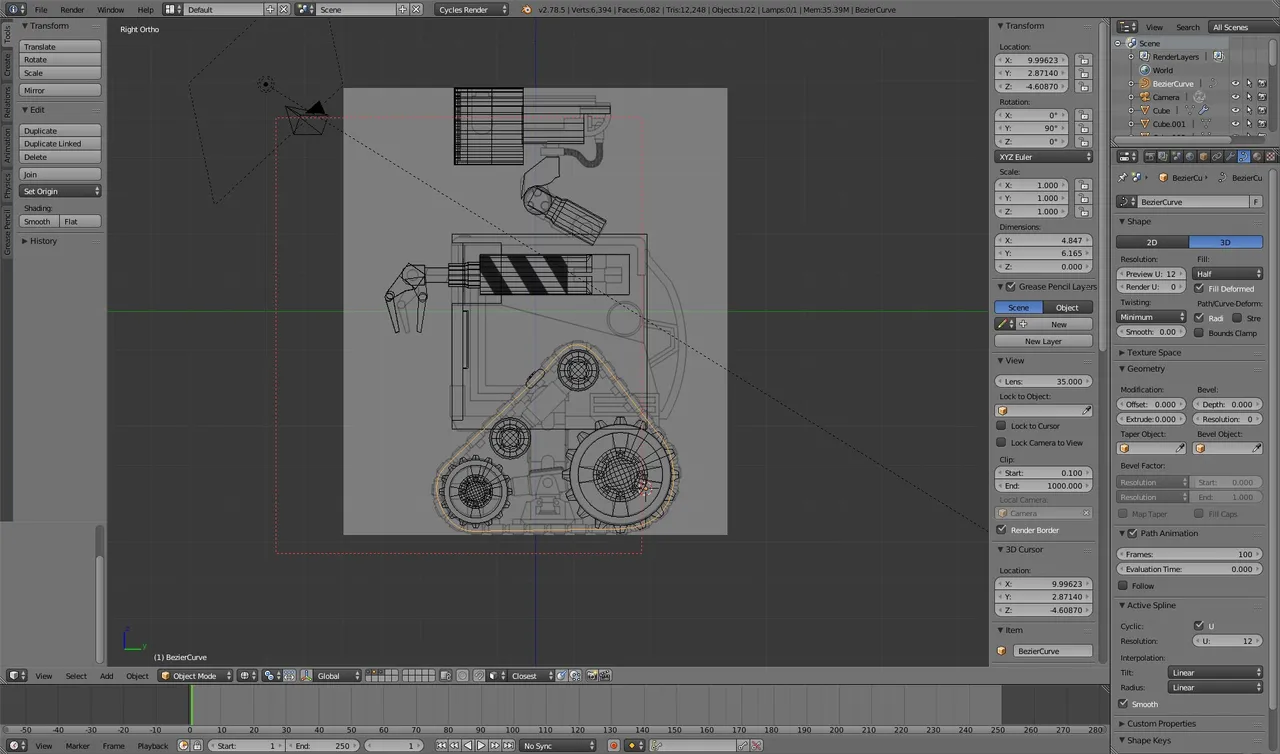Open the curve Data properties tab

(x=1244, y=156)
